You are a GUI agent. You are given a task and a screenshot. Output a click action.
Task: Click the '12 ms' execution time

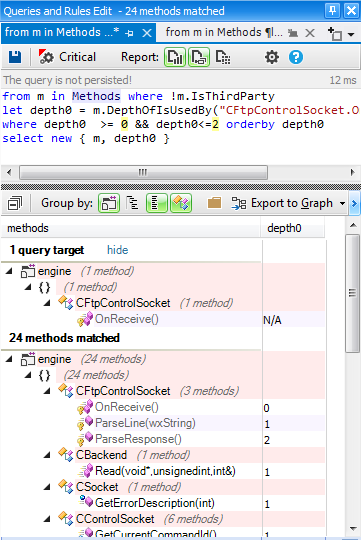pyautogui.click(x=343, y=80)
